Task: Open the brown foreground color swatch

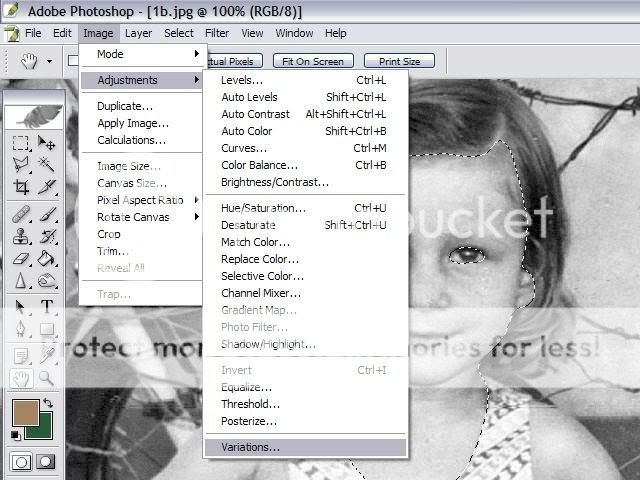Action: (24, 413)
